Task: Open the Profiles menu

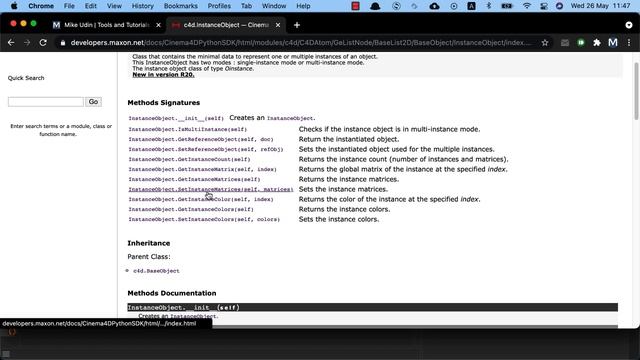Action: click(x=219, y=6)
